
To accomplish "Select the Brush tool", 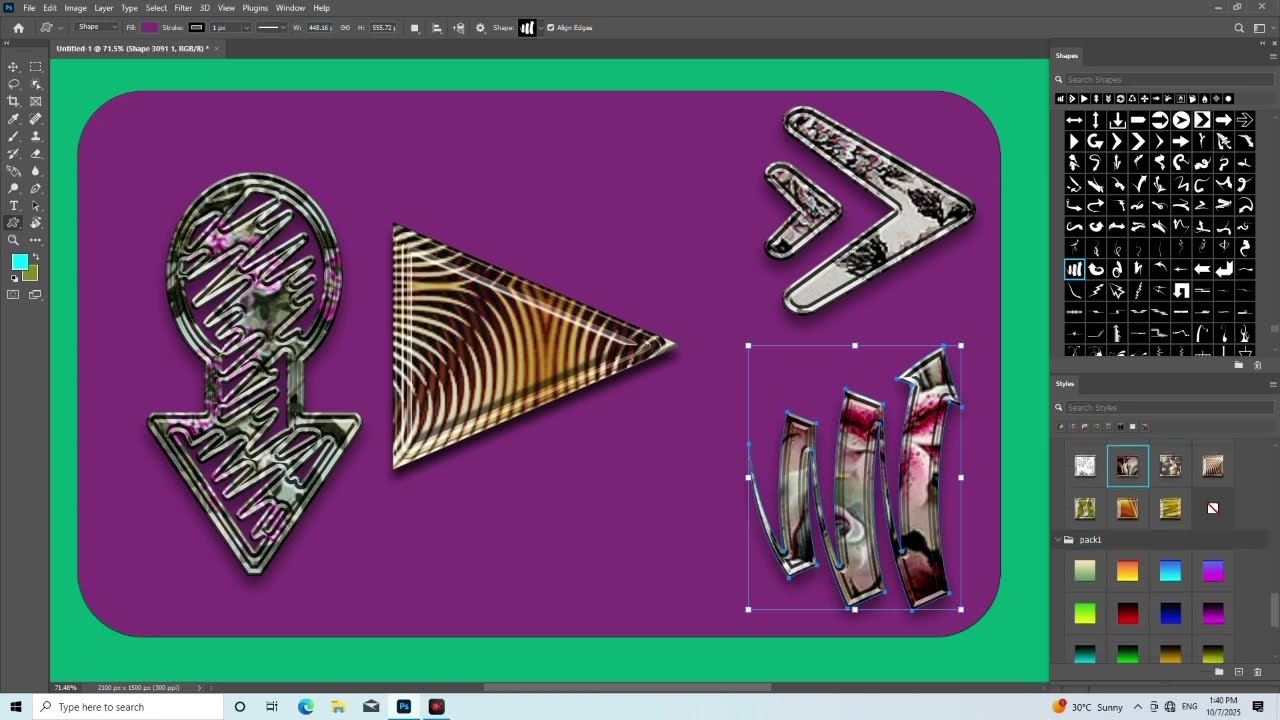I will click(x=14, y=136).
